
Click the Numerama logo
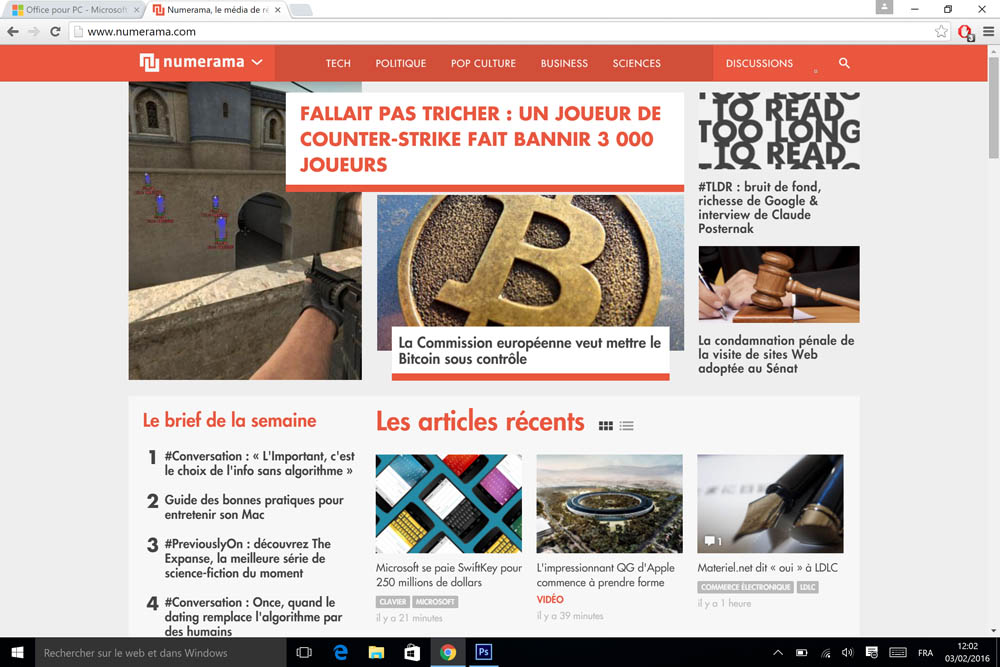click(x=192, y=62)
